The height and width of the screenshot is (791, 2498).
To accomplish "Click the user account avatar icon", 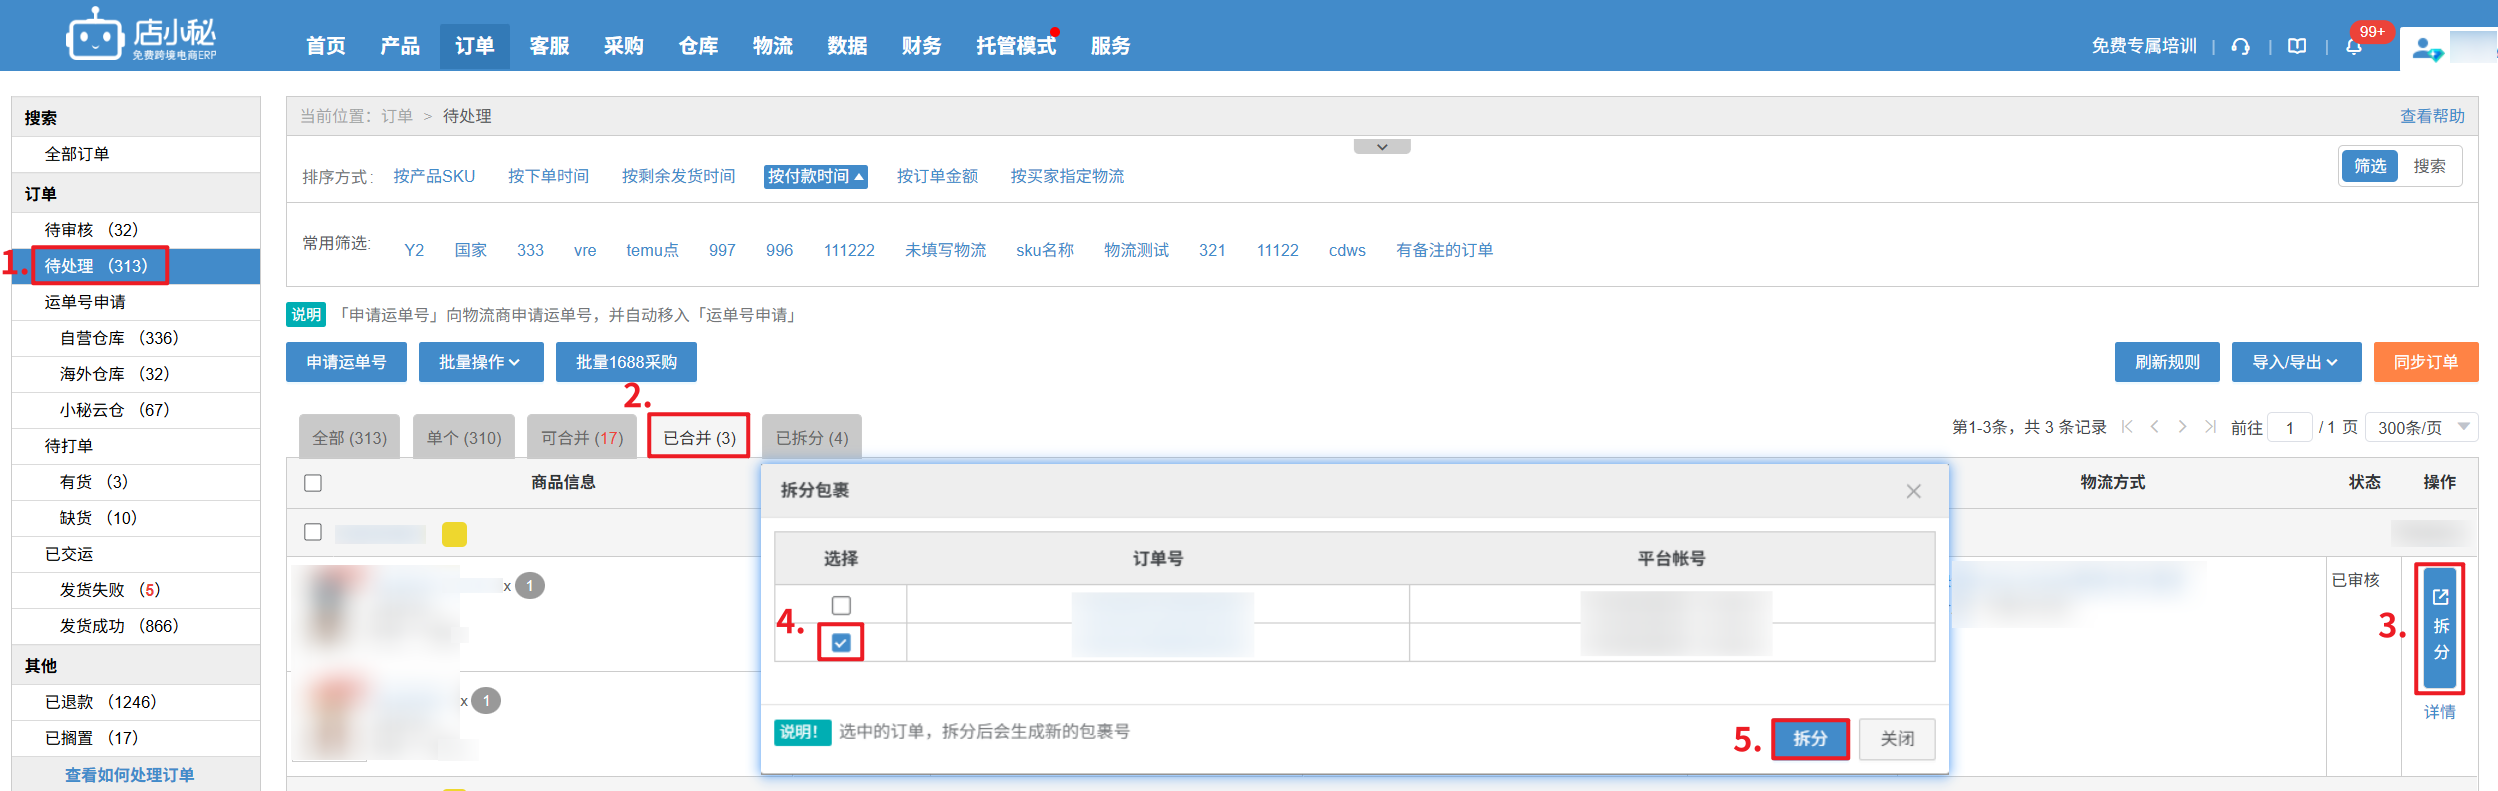I will (x=2426, y=48).
